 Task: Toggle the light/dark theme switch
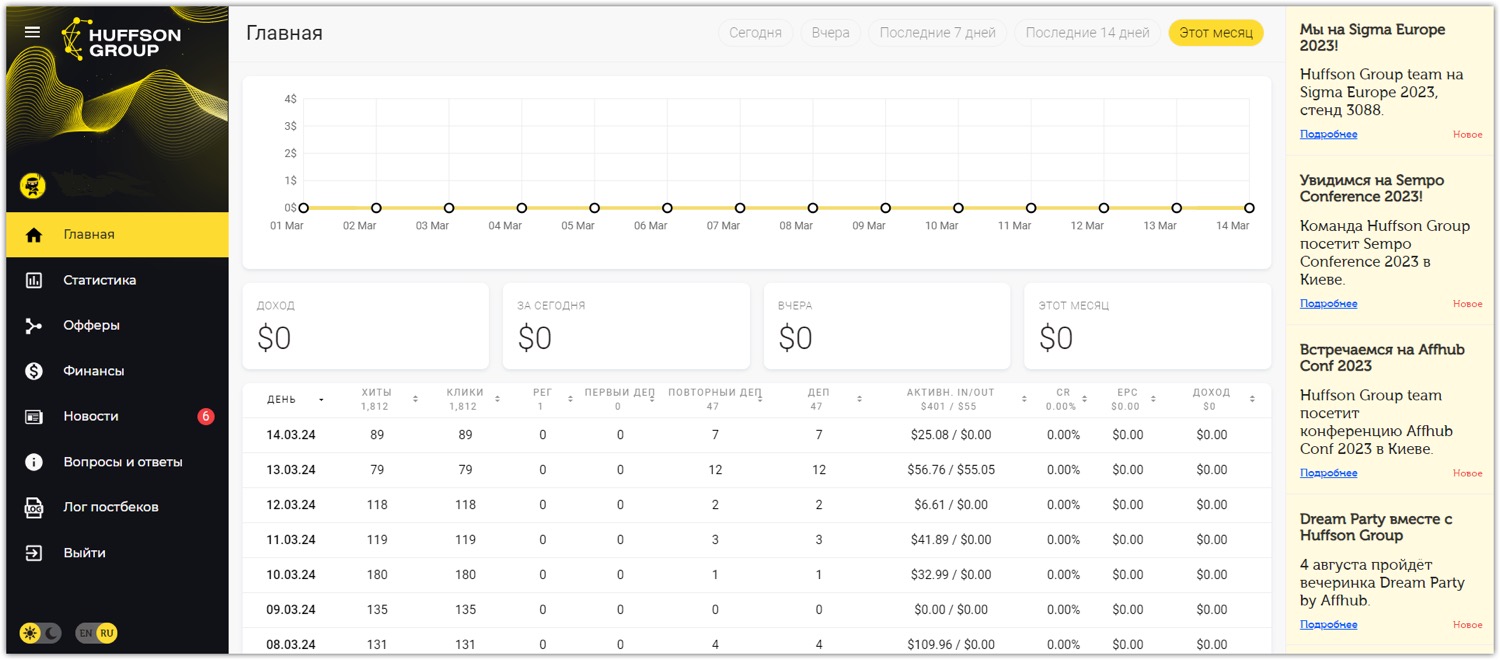point(40,633)
